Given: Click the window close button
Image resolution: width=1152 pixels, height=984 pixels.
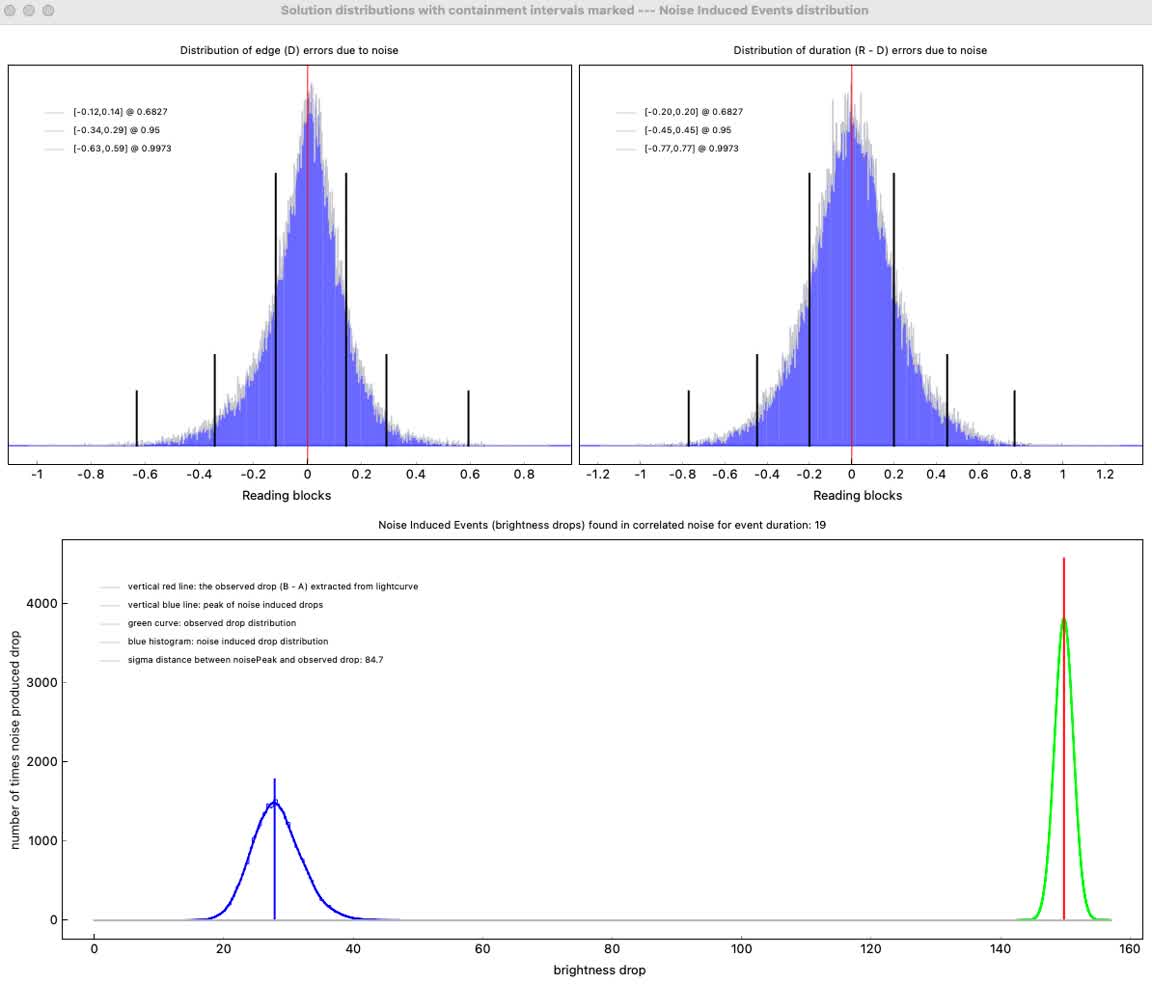Looking at the screenshot, I should 12,10.
